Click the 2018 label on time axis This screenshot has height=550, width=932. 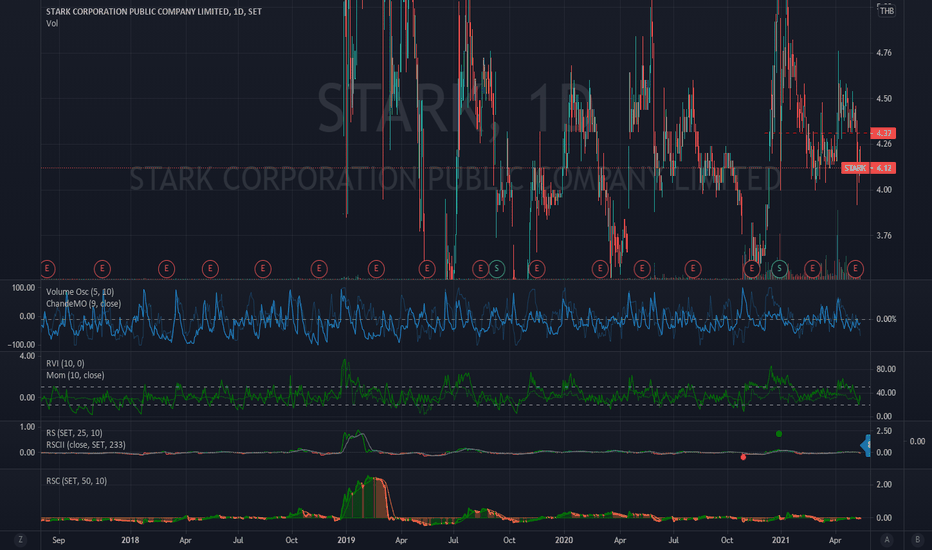tap(130, 540)
